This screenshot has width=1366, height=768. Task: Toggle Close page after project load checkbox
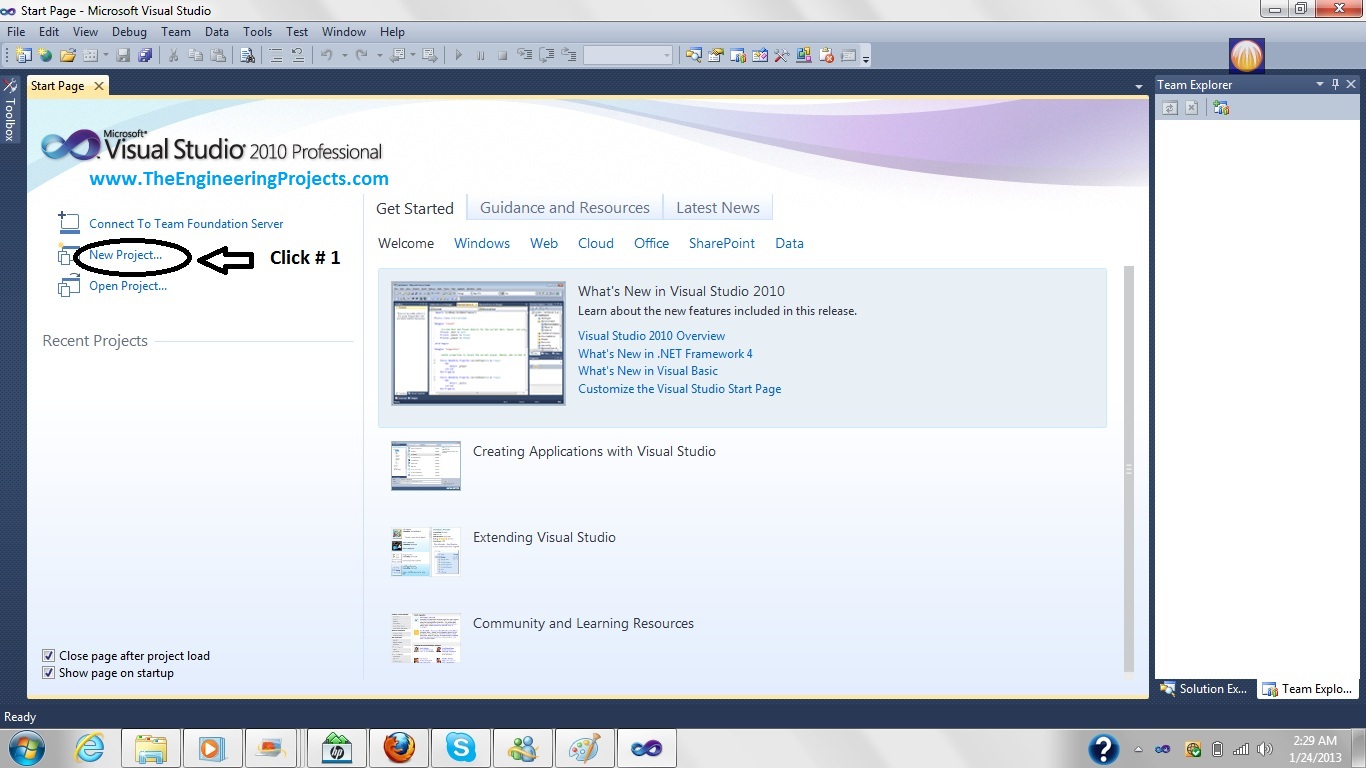click(48, 656)
